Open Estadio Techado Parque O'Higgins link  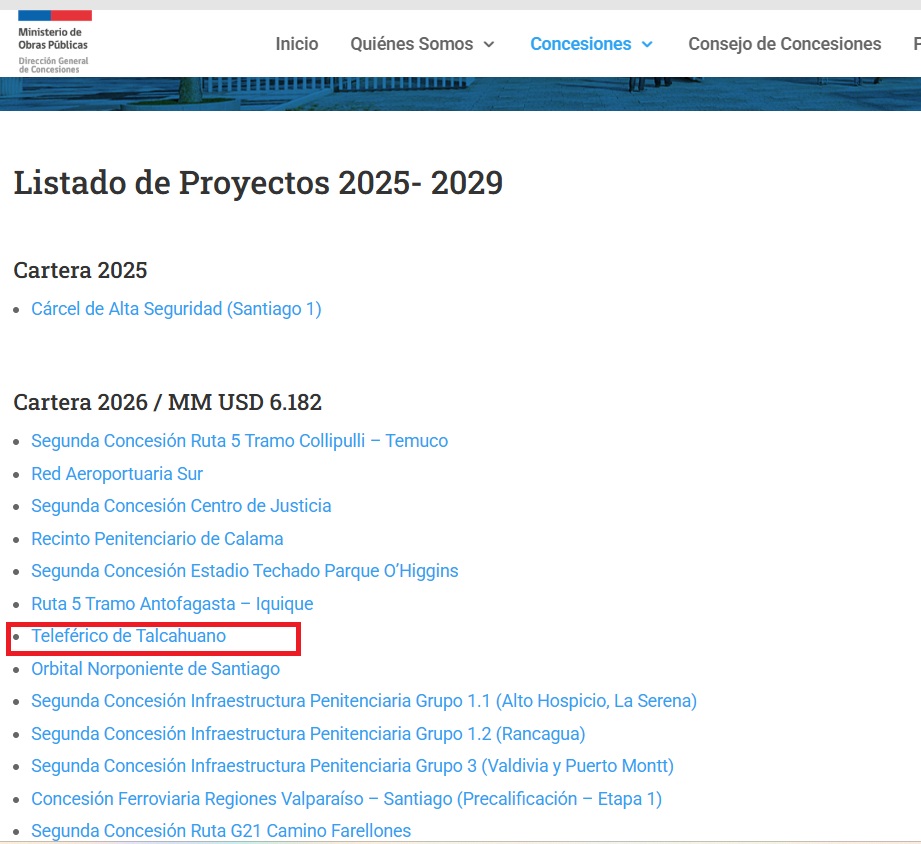(x=244, y=571)
